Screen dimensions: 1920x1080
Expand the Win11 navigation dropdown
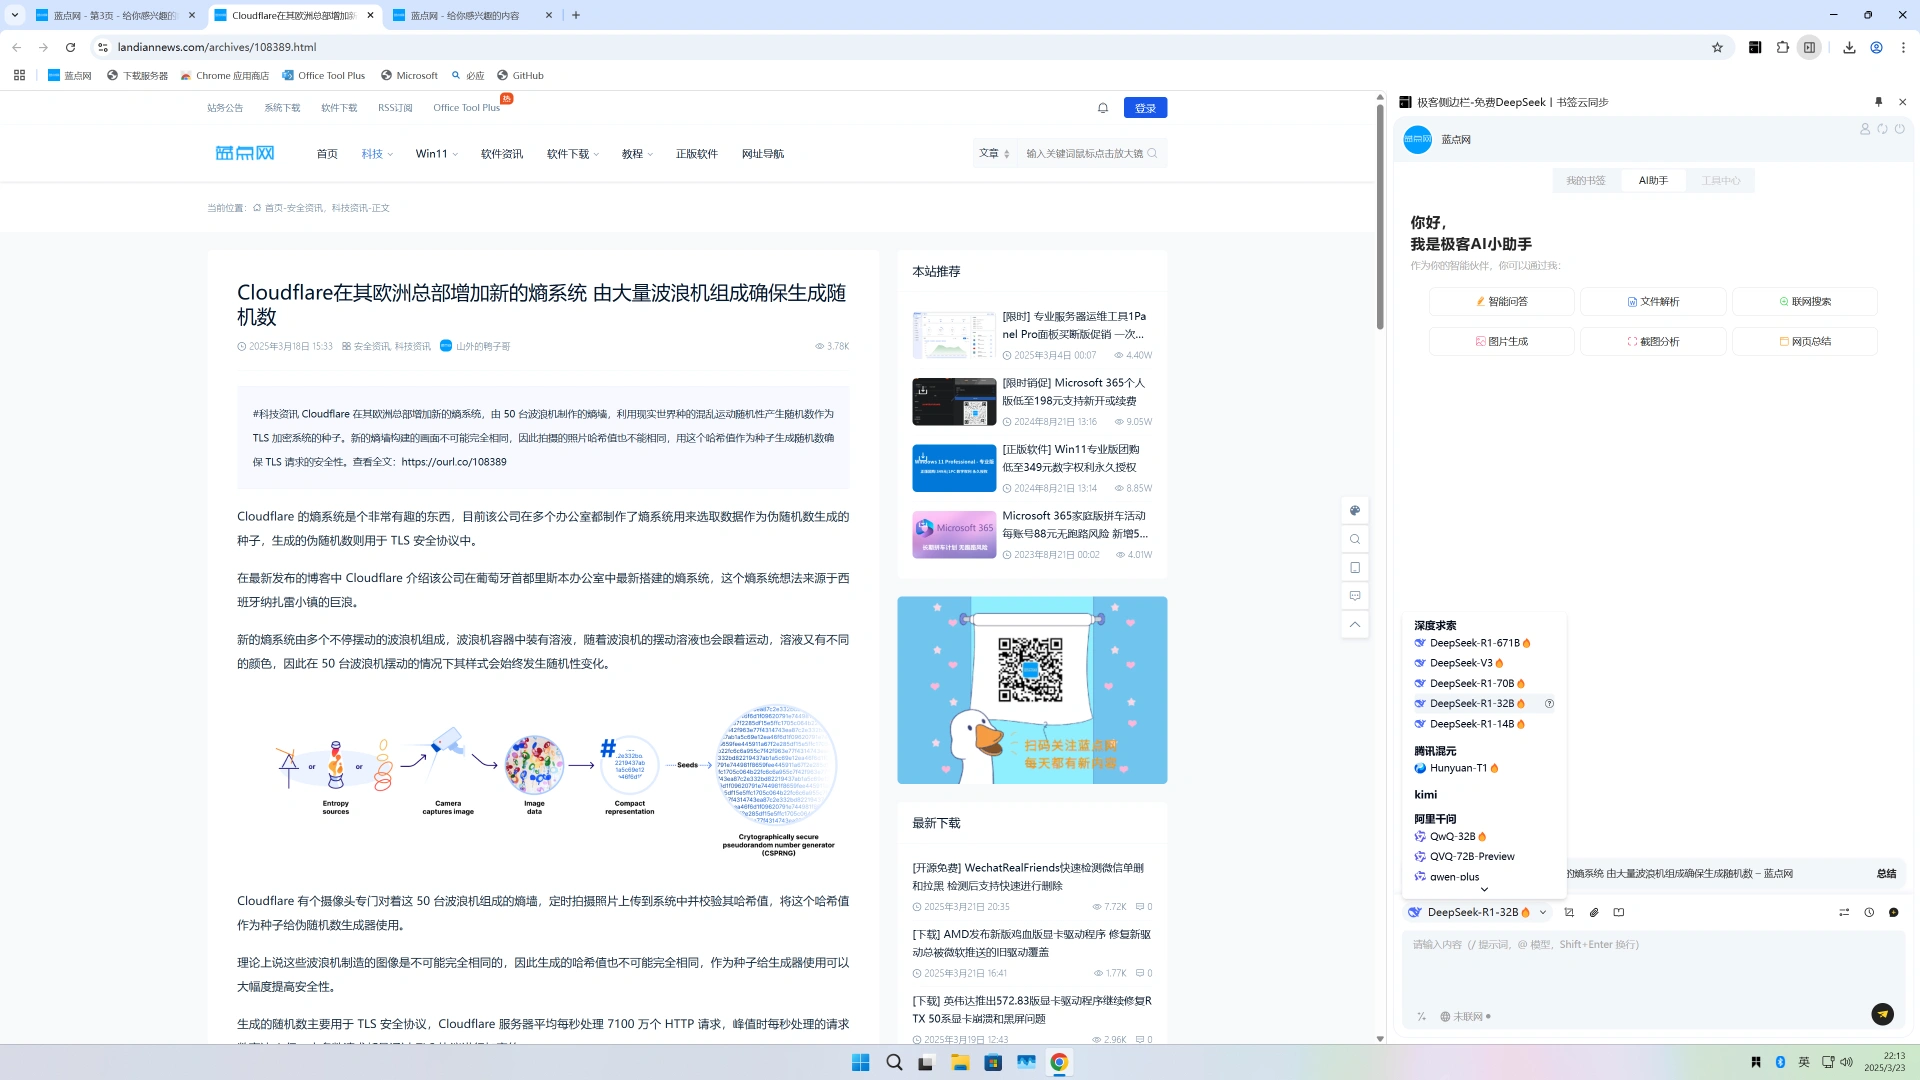[x=437, y=154]
